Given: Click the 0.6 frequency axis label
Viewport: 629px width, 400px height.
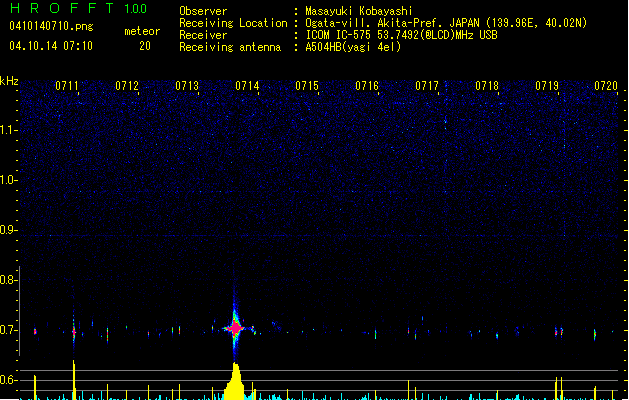Looking at the screenshot, I should 11,380.
